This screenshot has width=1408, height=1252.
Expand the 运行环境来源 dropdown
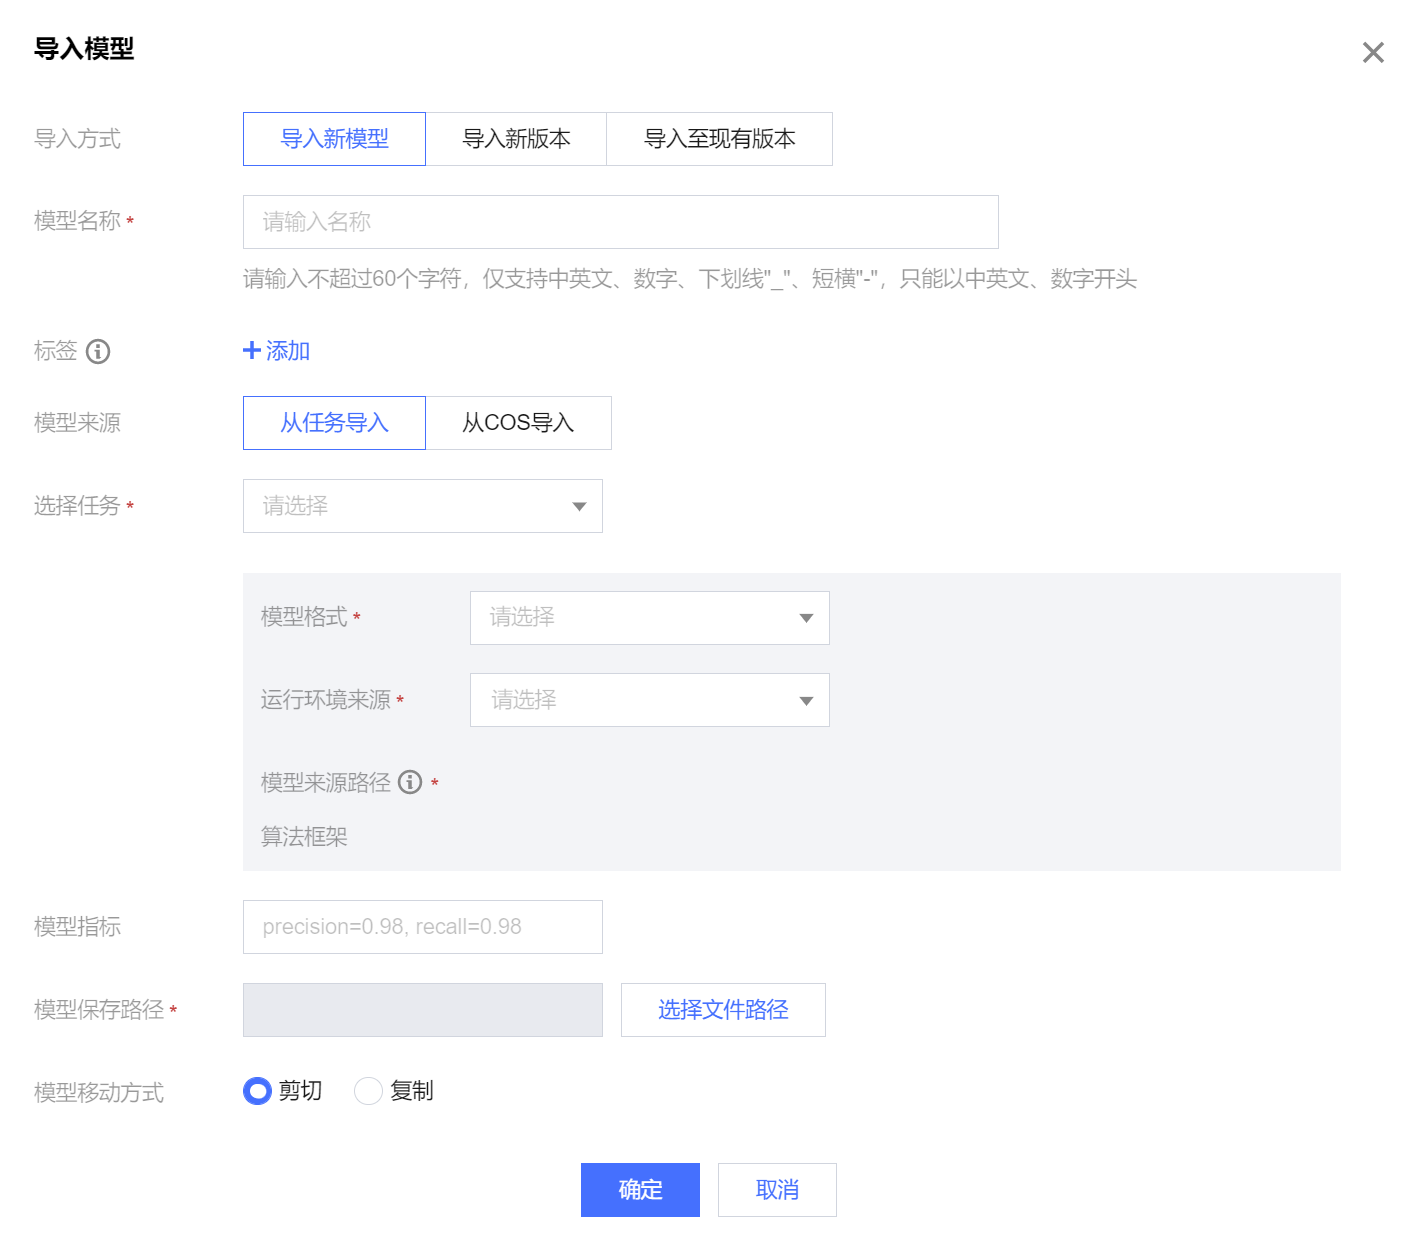point(649,700)
